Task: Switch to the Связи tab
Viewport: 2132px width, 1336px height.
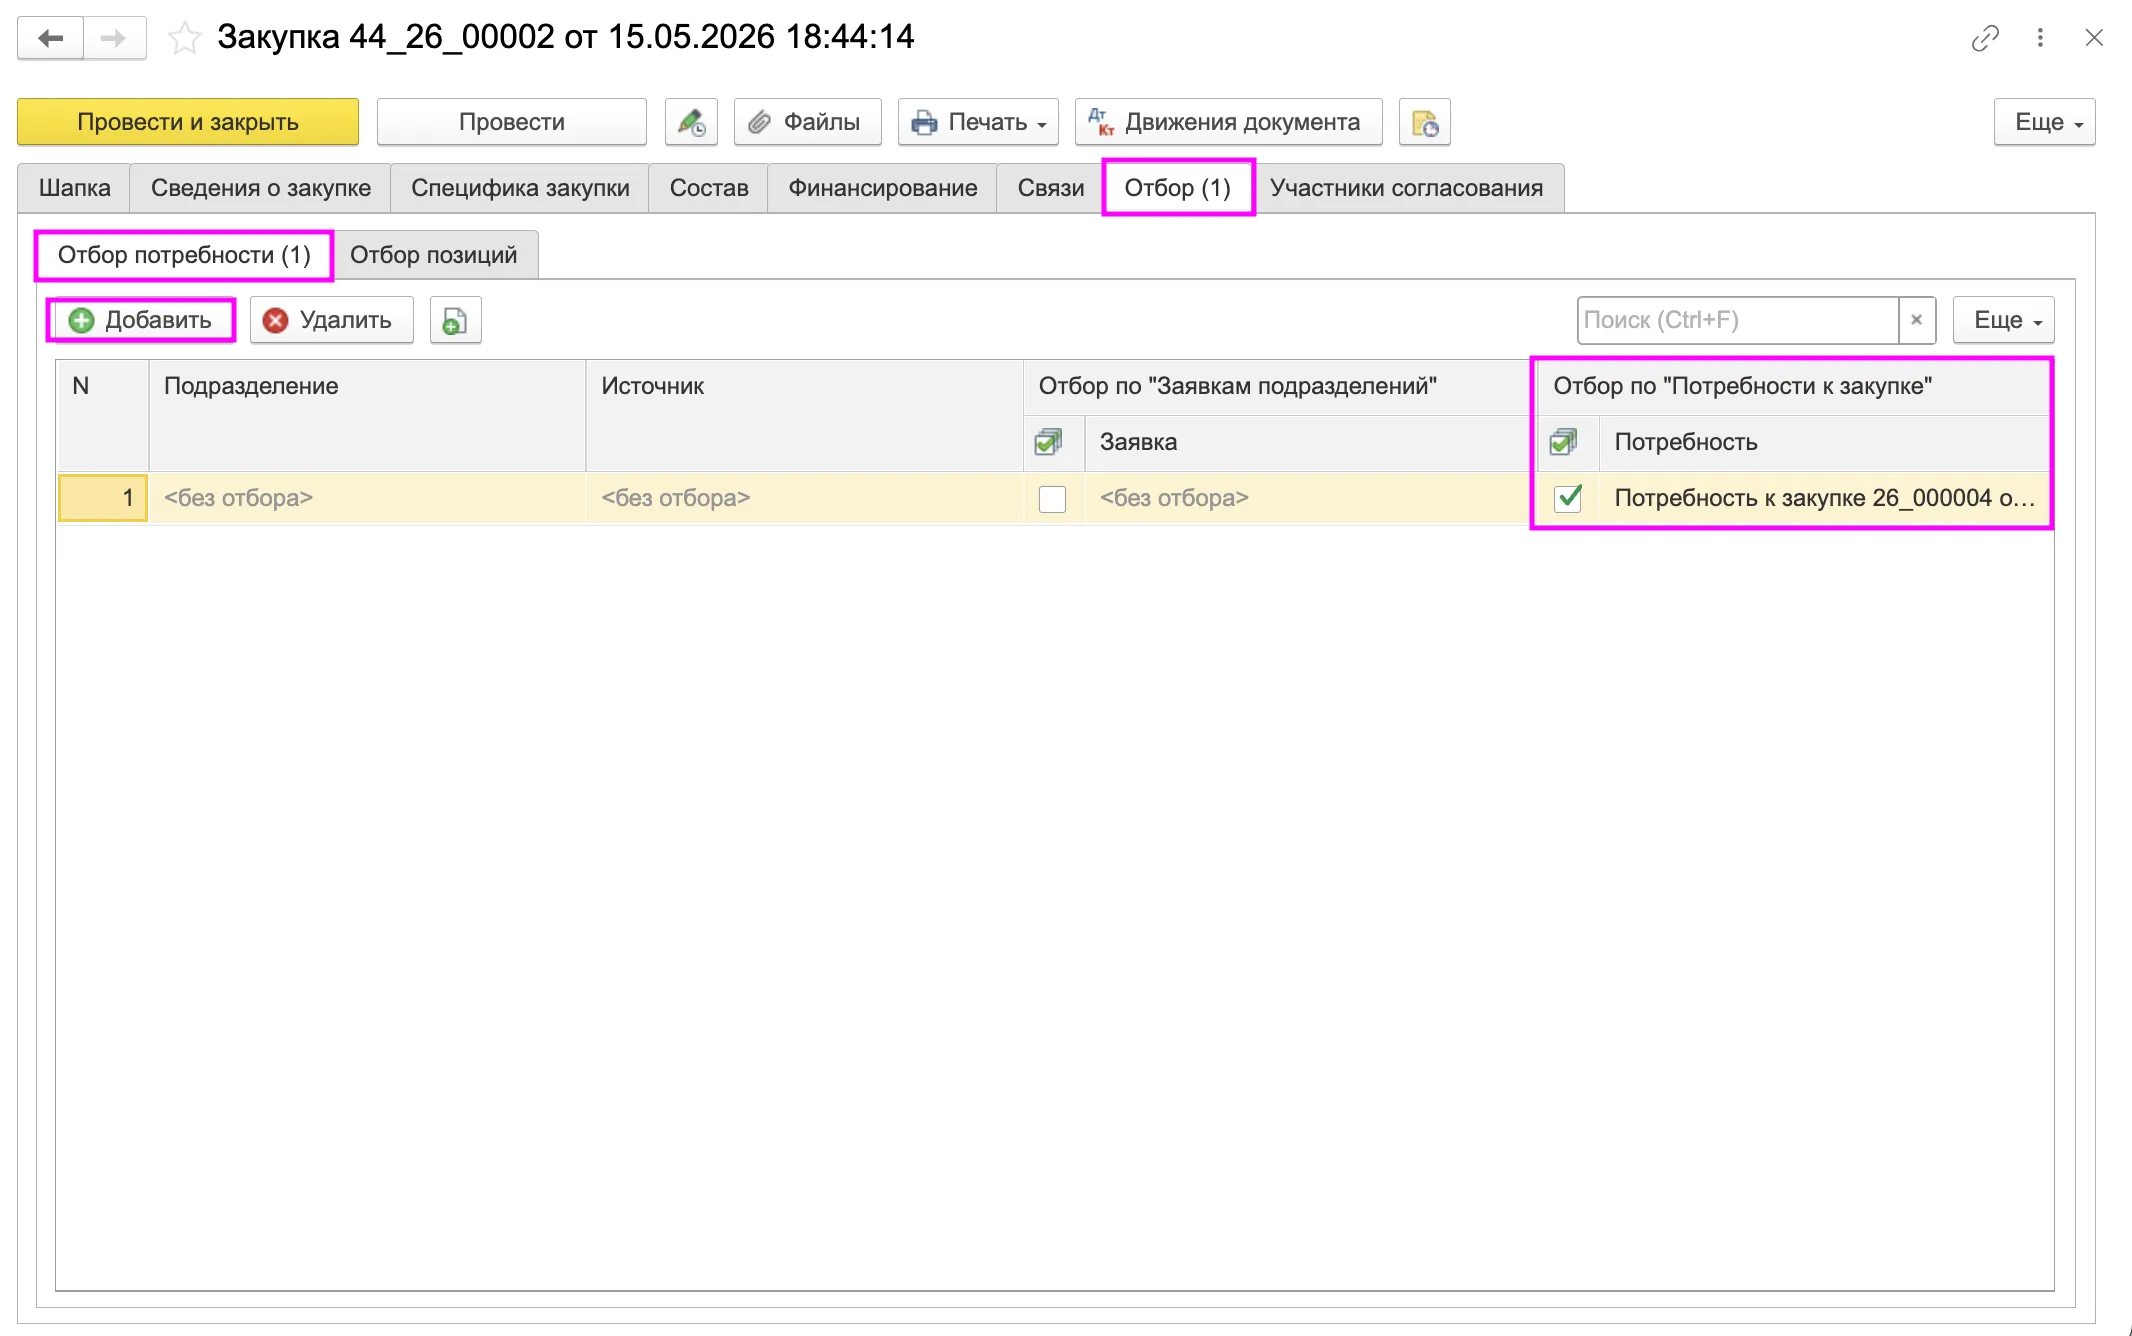Action: pos(1051,188)
